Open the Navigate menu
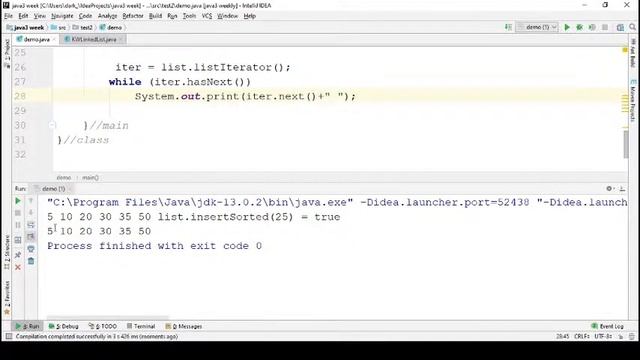 pos(62,16)
